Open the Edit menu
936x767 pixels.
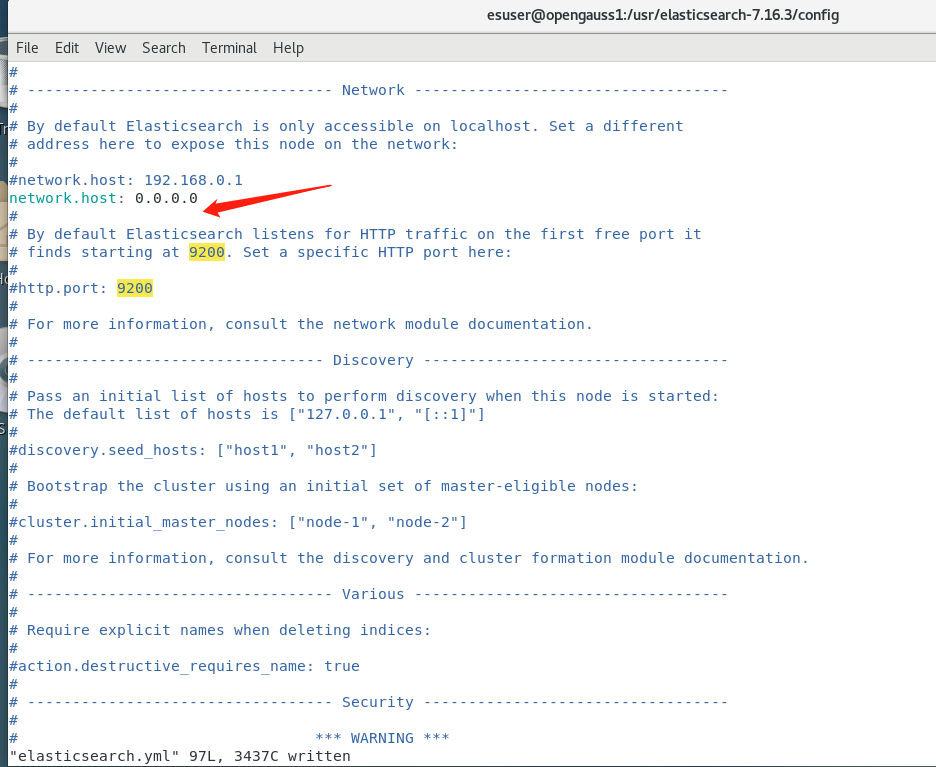[x=67, y=48]
